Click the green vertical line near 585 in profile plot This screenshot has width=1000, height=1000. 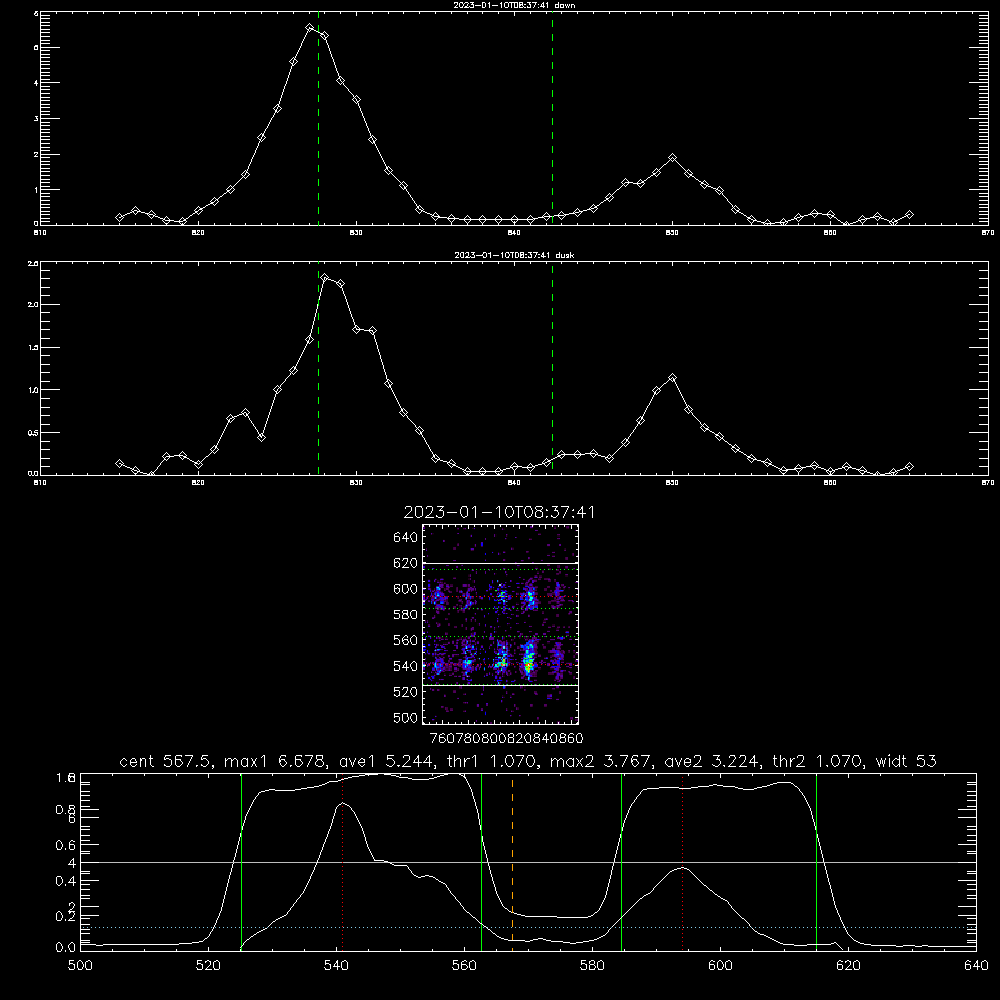(621, 861)
